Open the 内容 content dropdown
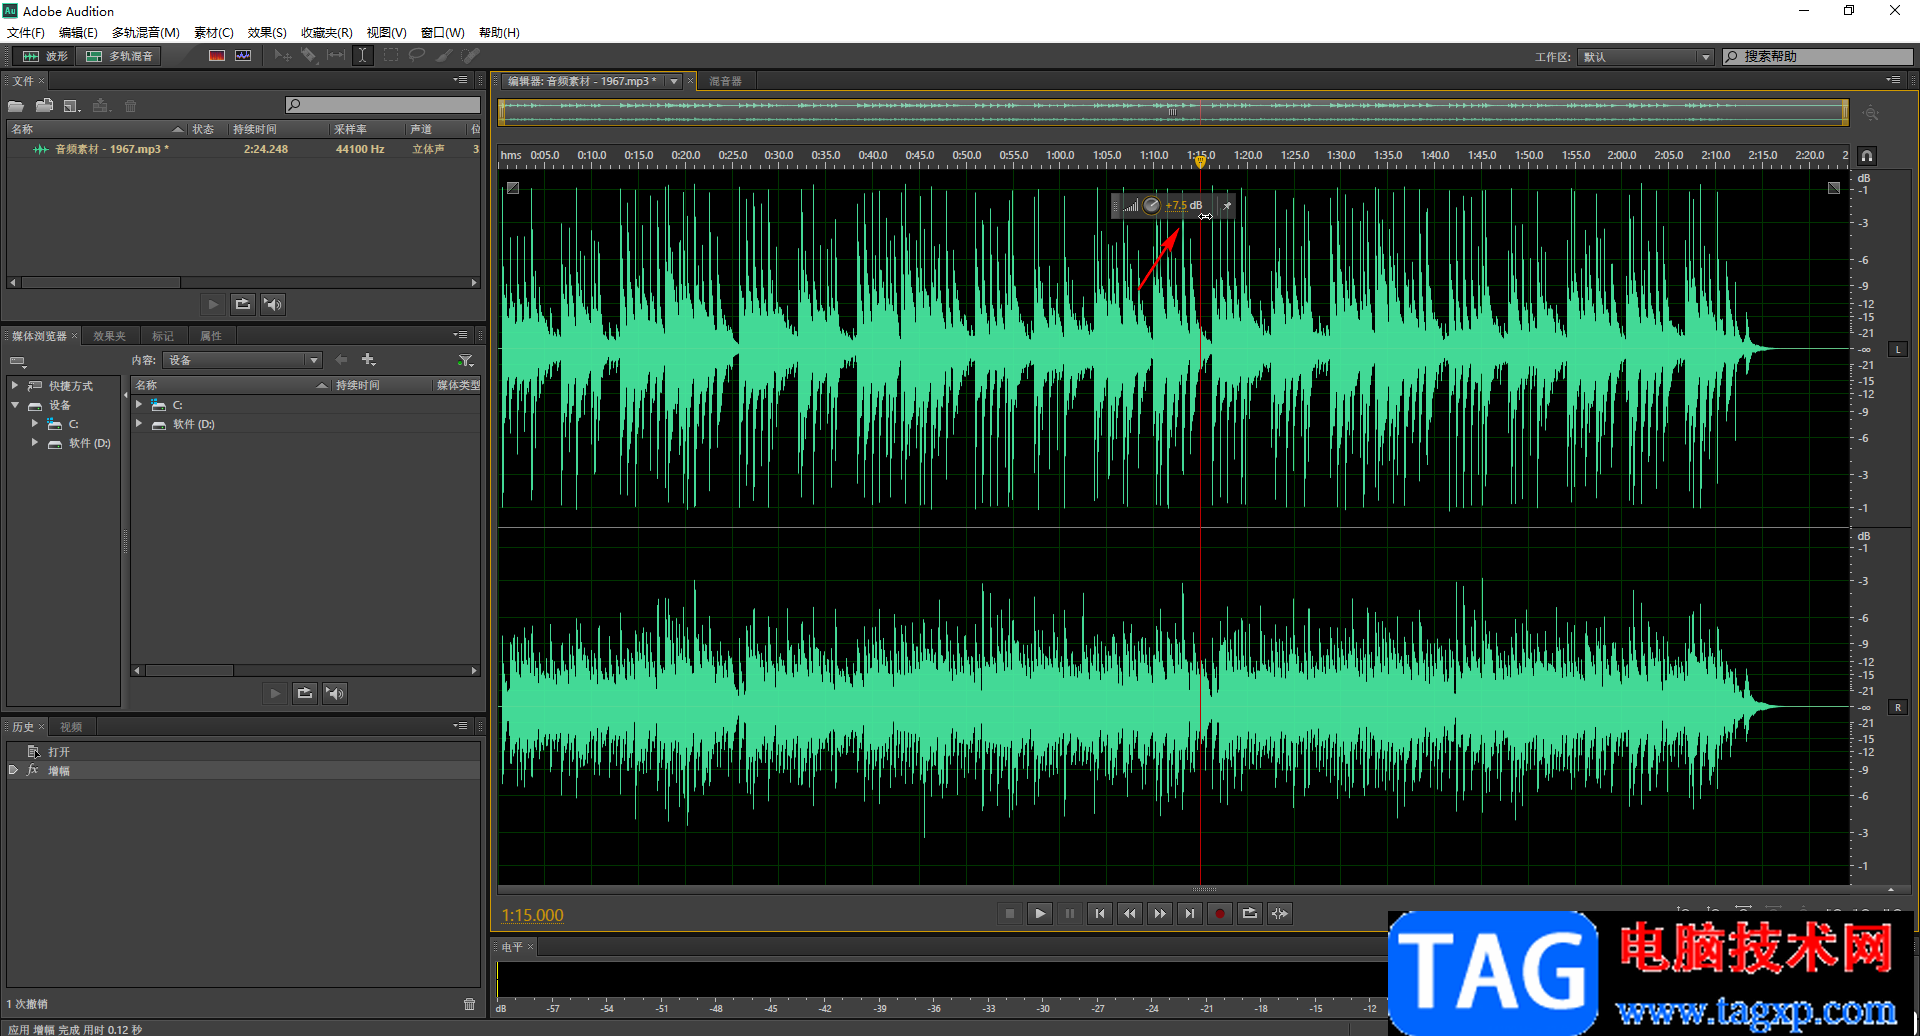Image resolution: width=1920 pixels, height=1036 pixels. (242, 360)
